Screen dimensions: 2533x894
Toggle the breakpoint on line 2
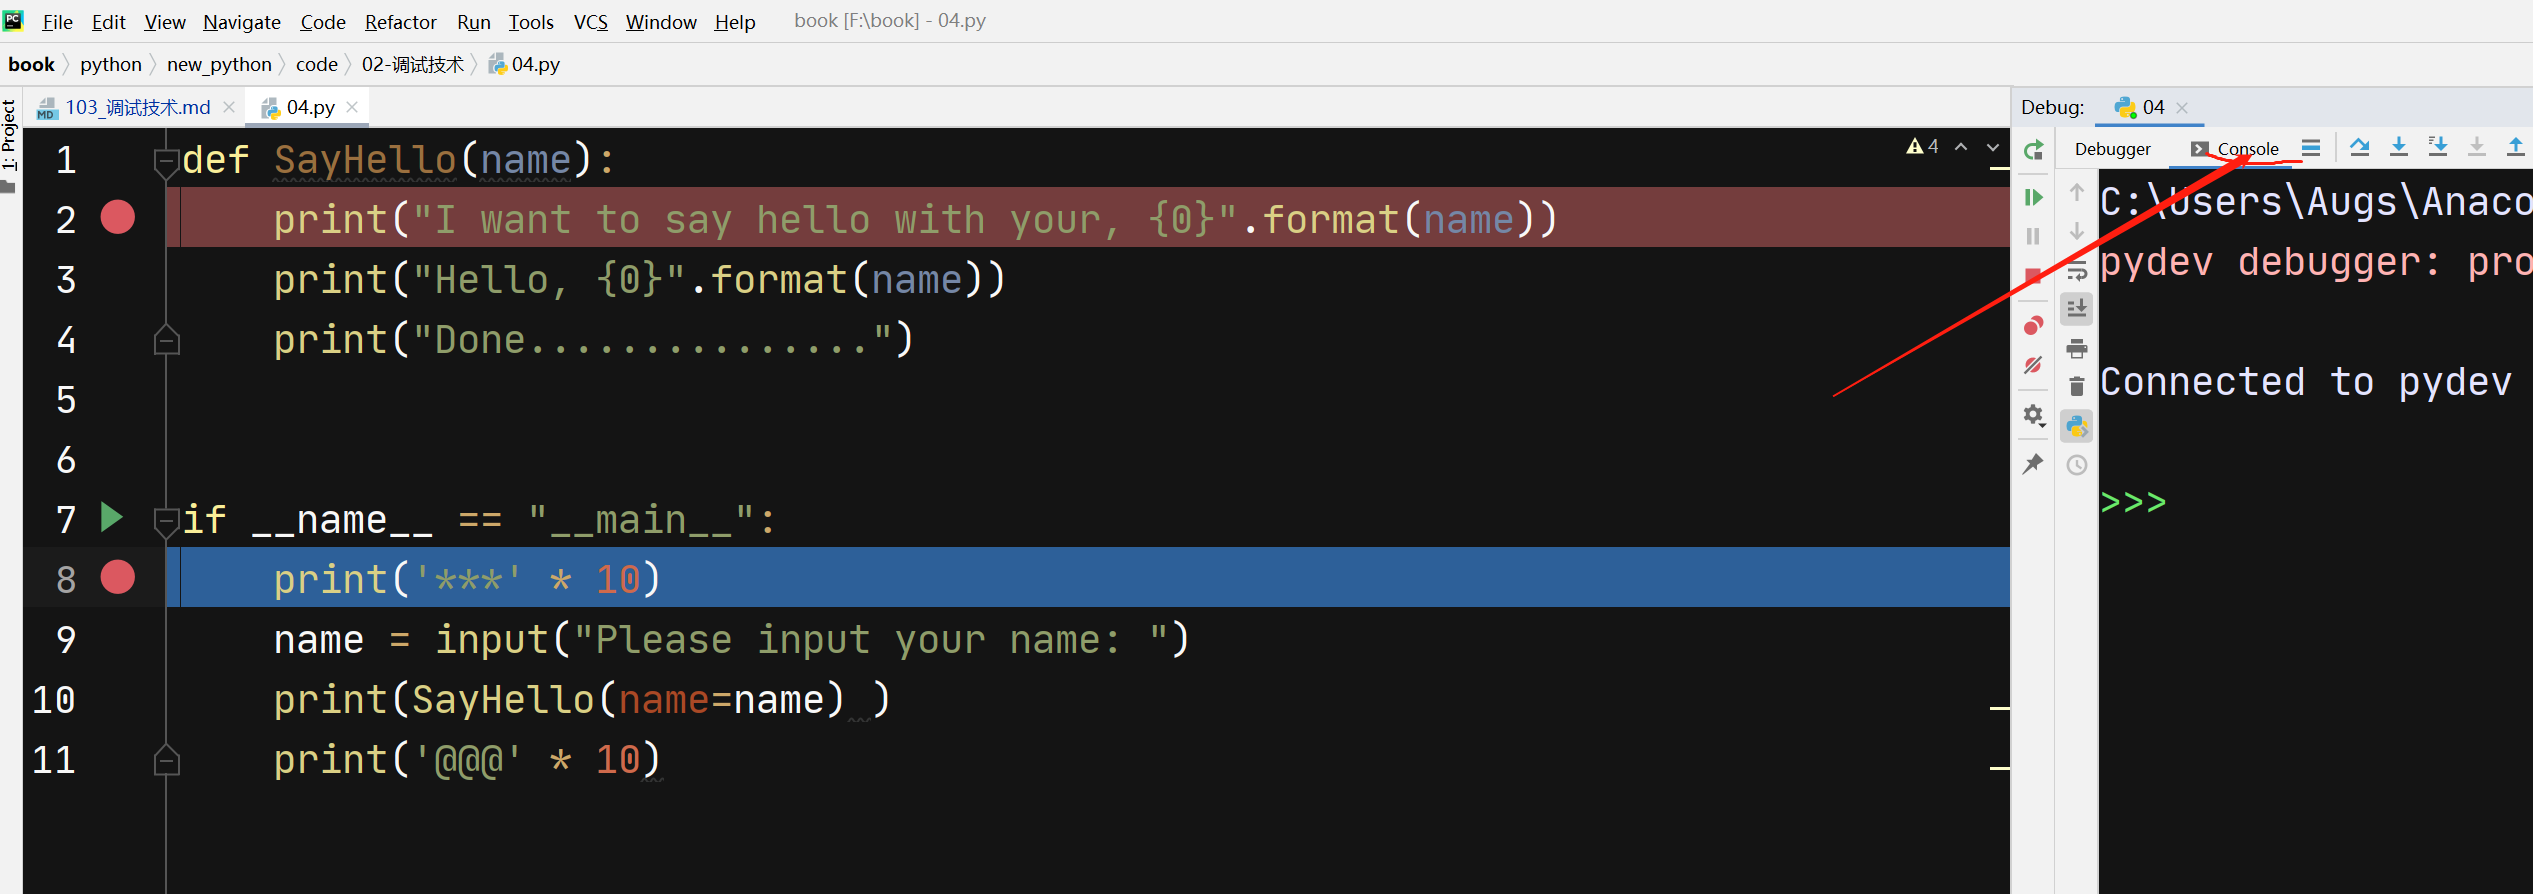click(x=118, y=218)
